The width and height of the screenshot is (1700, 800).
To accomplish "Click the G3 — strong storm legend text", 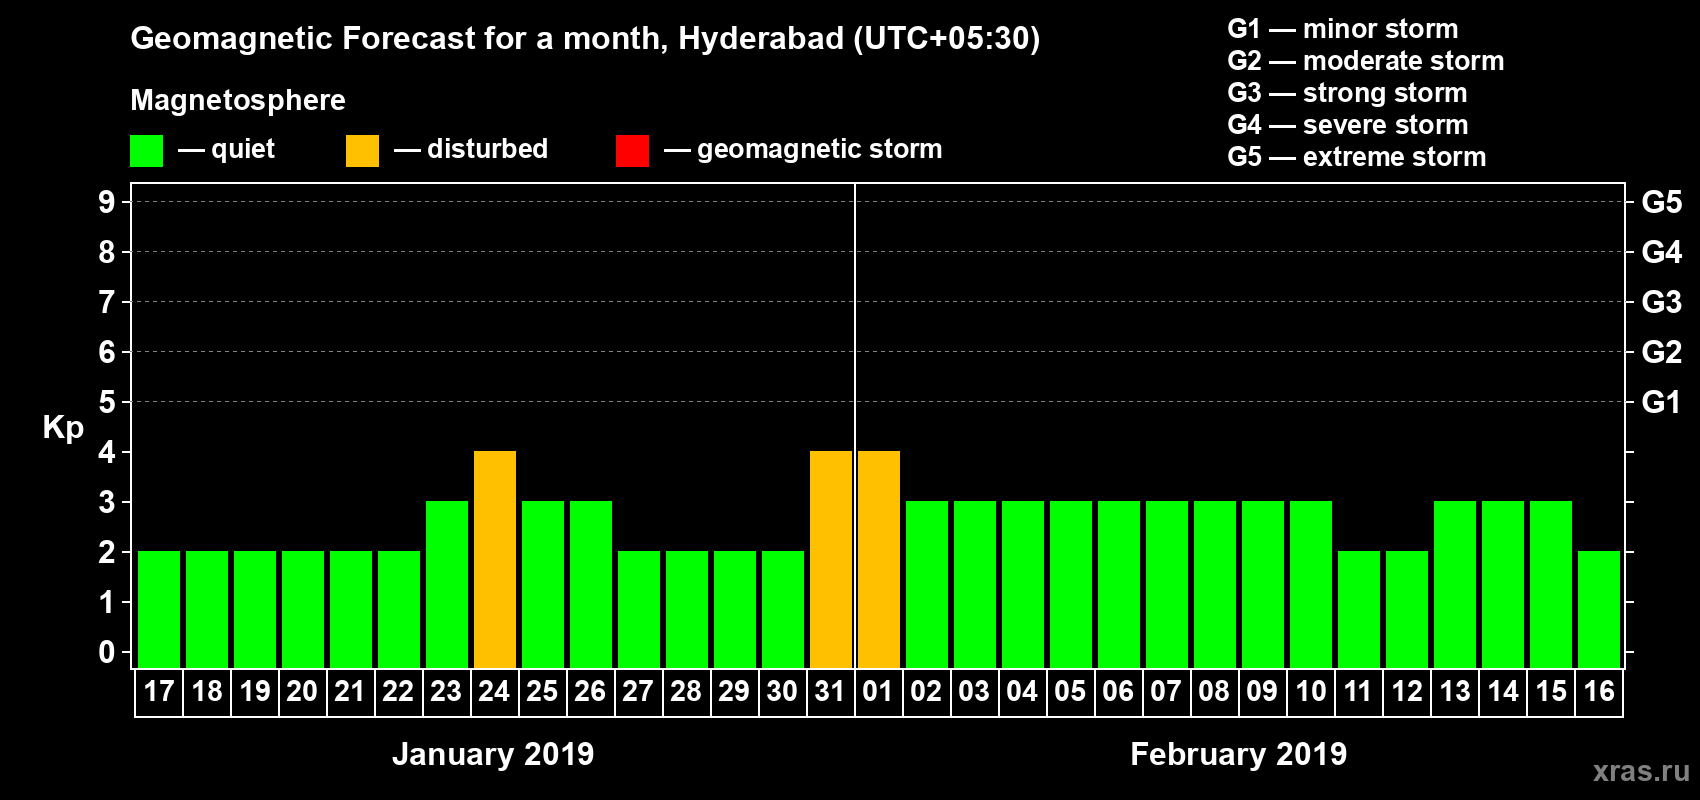I will pos(1348,93).
